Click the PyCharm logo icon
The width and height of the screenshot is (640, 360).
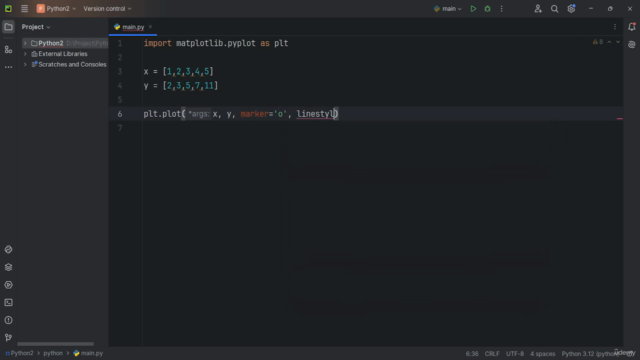tap(8, 9)
